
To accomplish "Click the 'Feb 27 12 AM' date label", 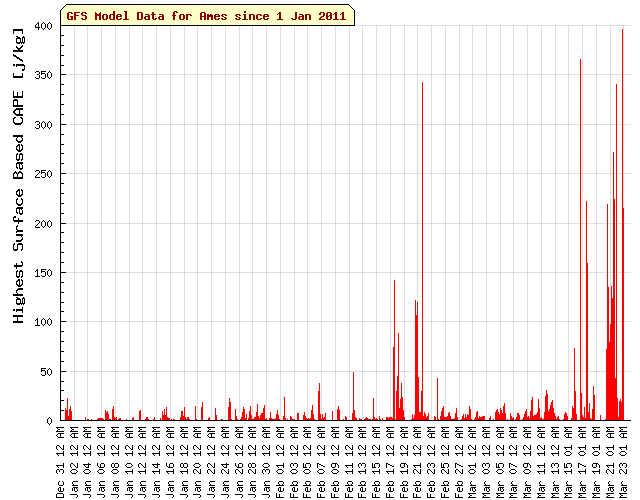I will click(459, 462).
